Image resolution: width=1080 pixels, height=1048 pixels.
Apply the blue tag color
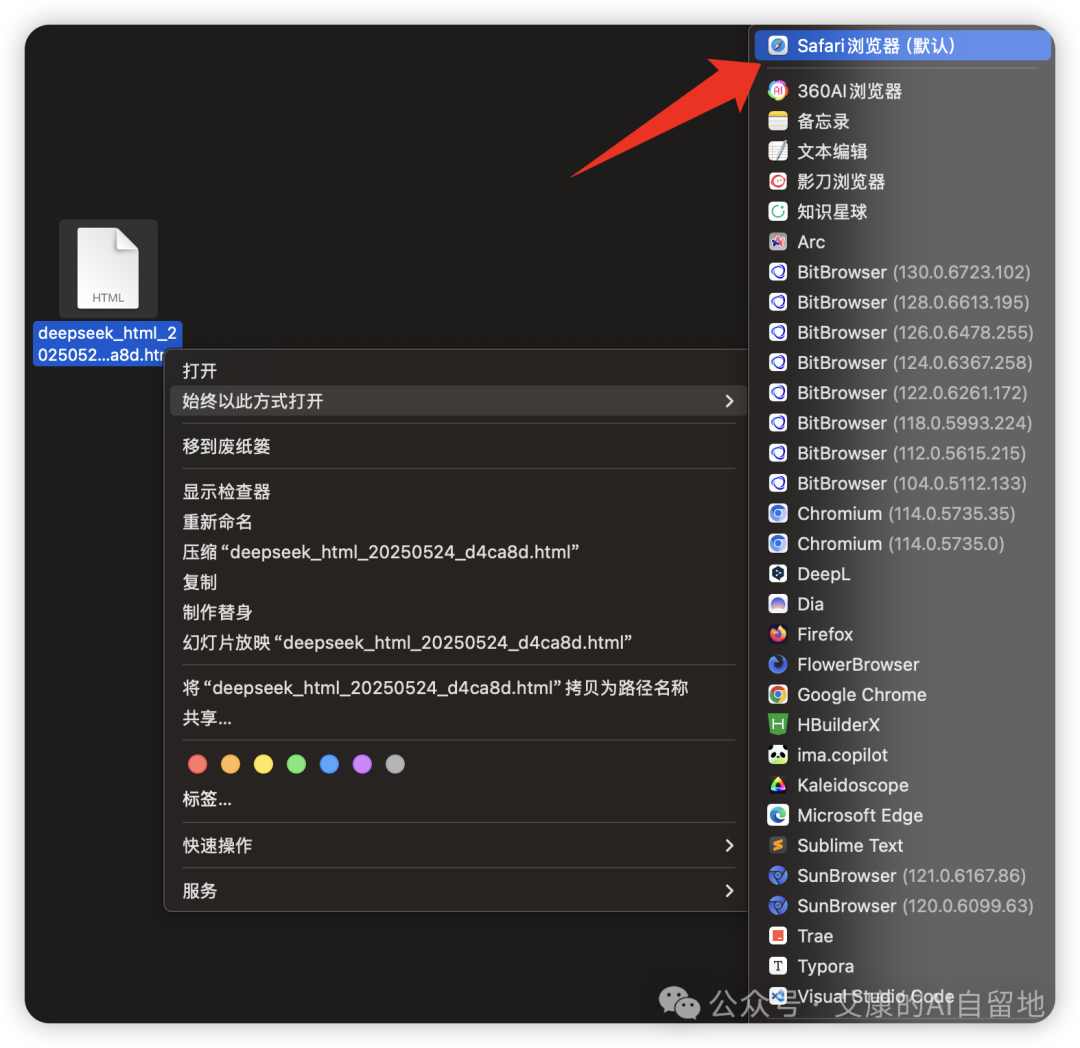(x=329, y=764)
